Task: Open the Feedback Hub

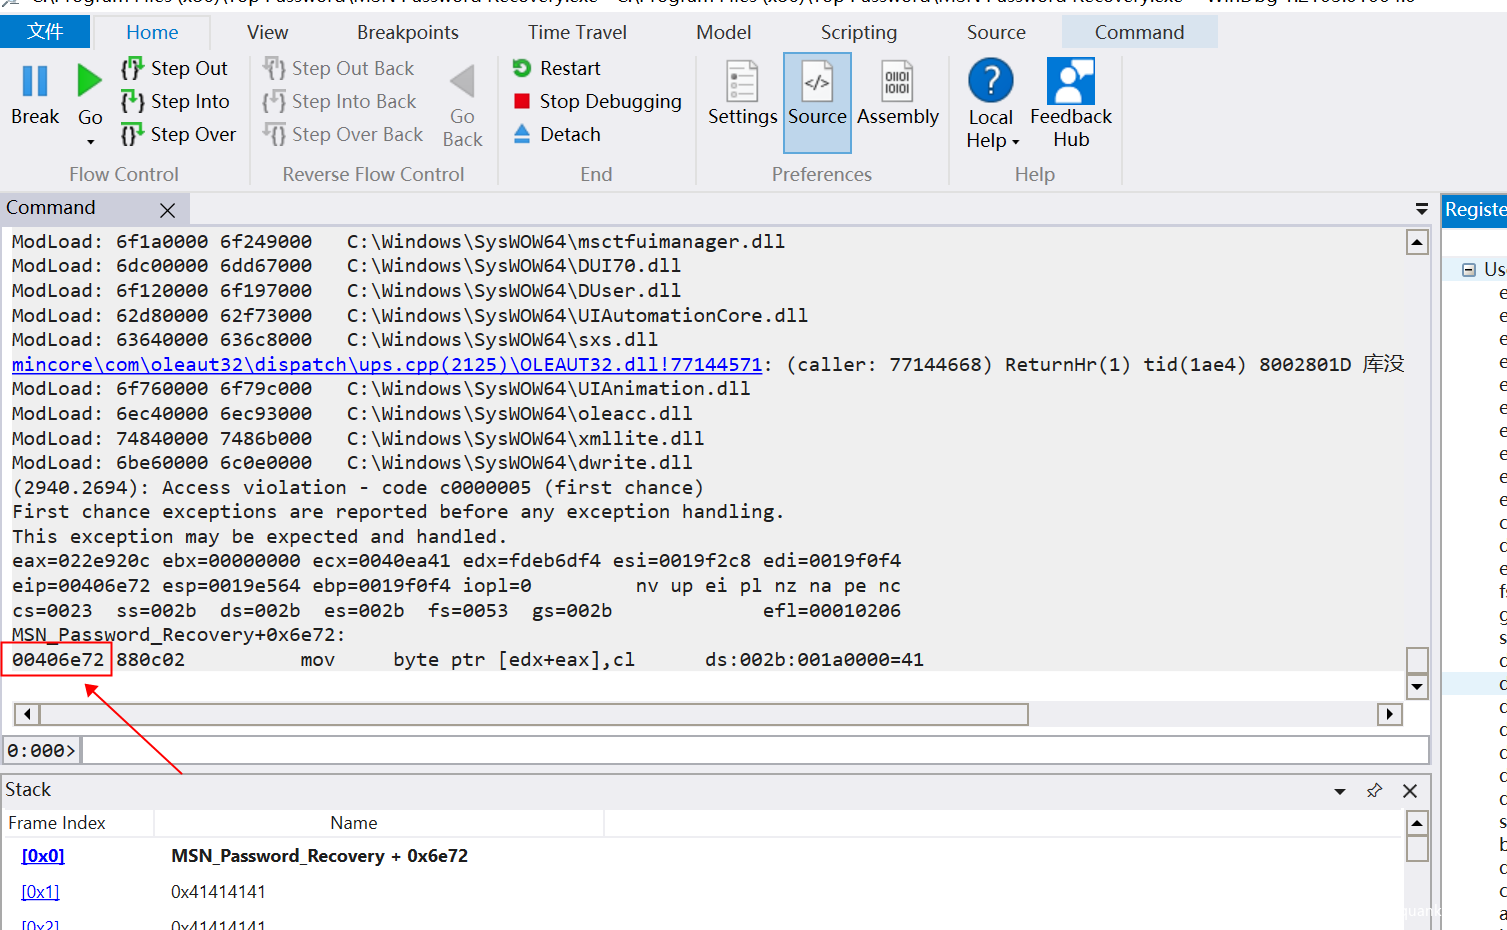Action: [1070, 102]
